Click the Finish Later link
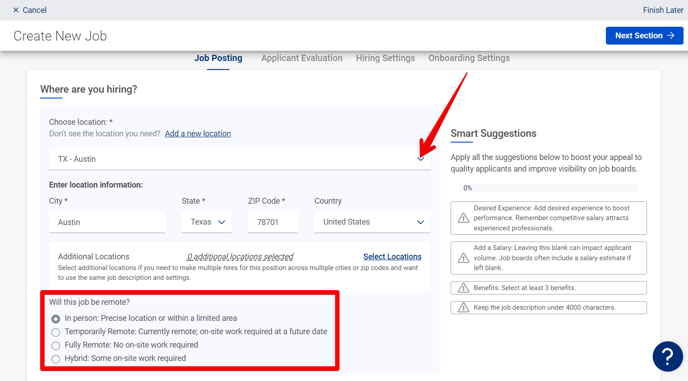This screenshot has width=688, height=381. (x=663, y=10)
